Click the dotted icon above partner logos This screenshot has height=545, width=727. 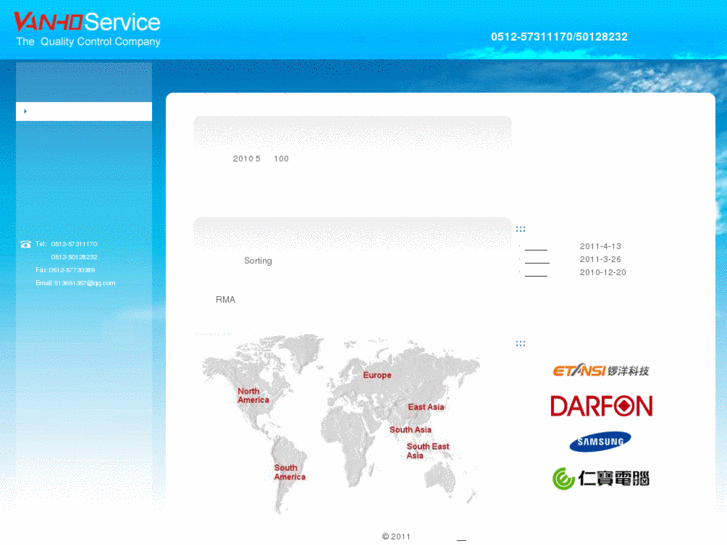[521, 344]
